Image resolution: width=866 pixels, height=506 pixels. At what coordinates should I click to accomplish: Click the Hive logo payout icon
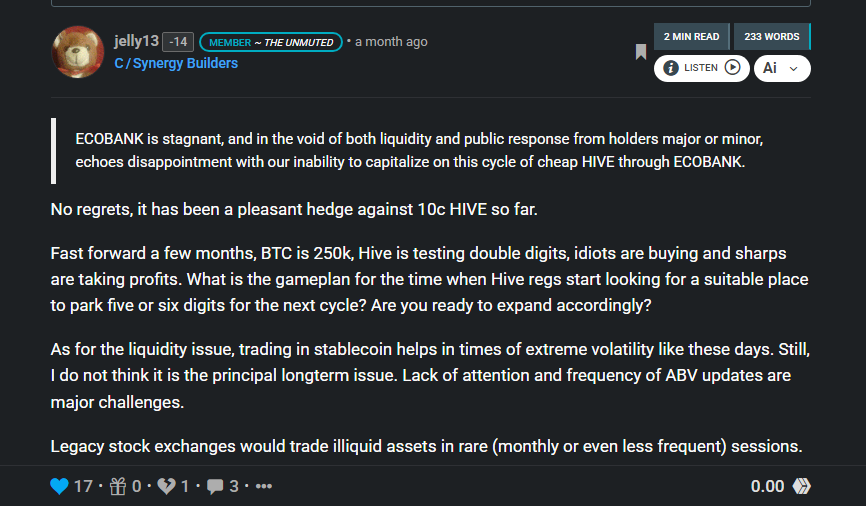(801, 486)
